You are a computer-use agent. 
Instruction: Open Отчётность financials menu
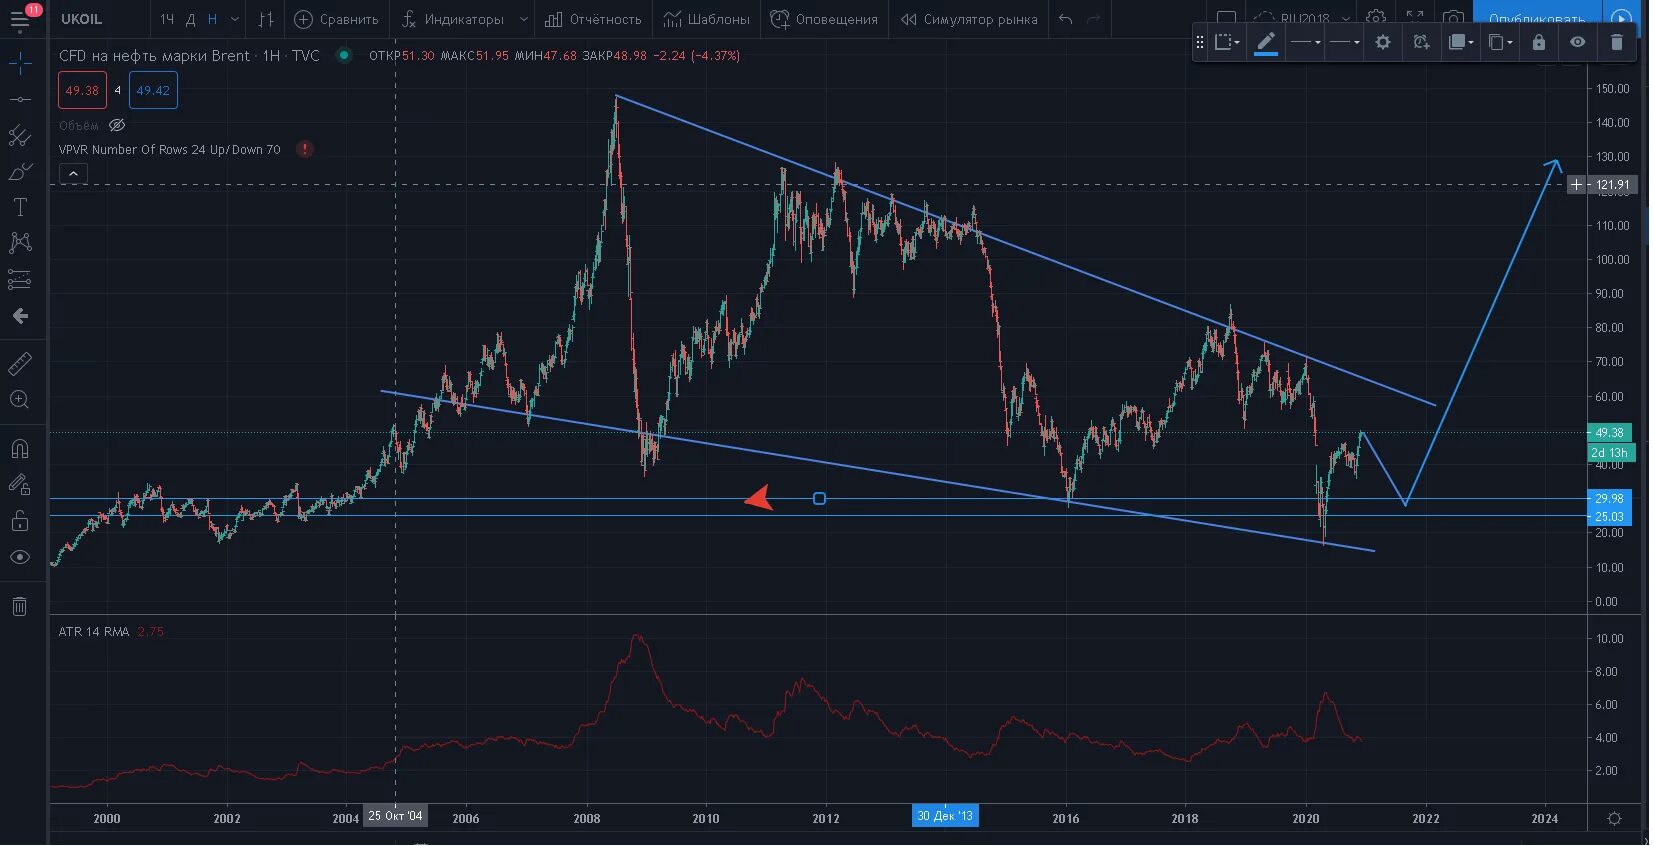(x=593, y=19)
